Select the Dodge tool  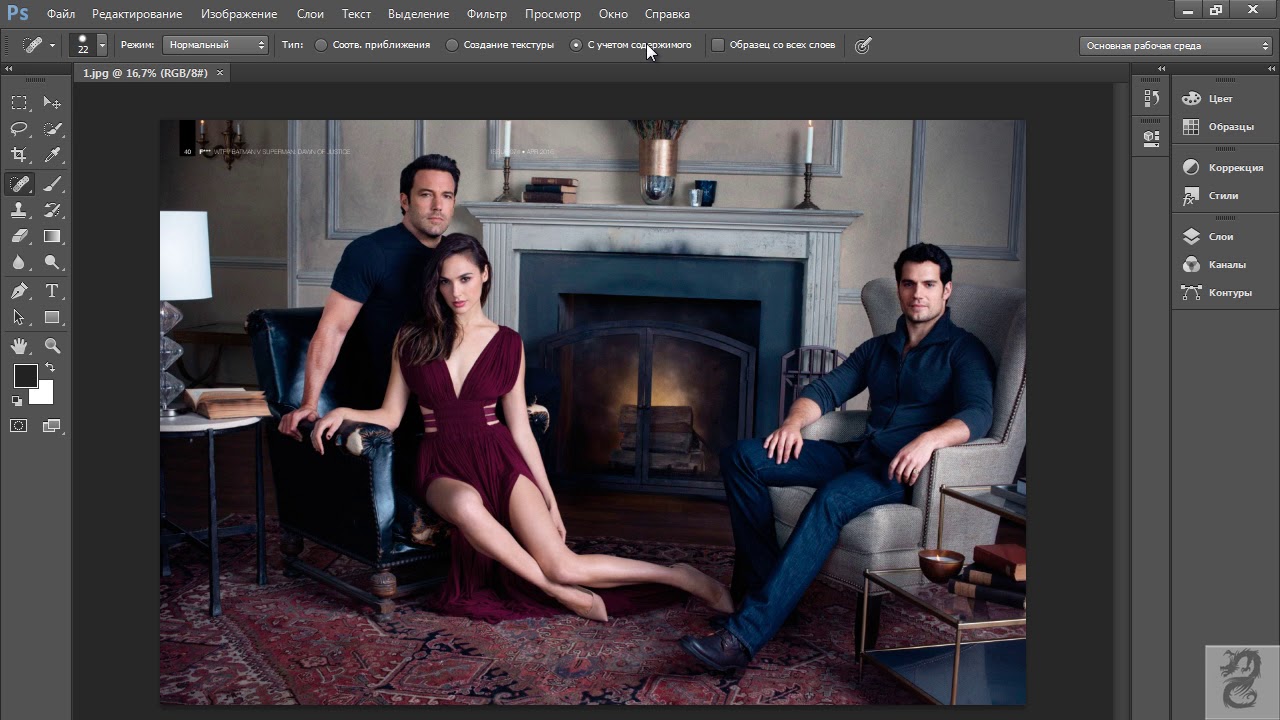tap(52, 263)
